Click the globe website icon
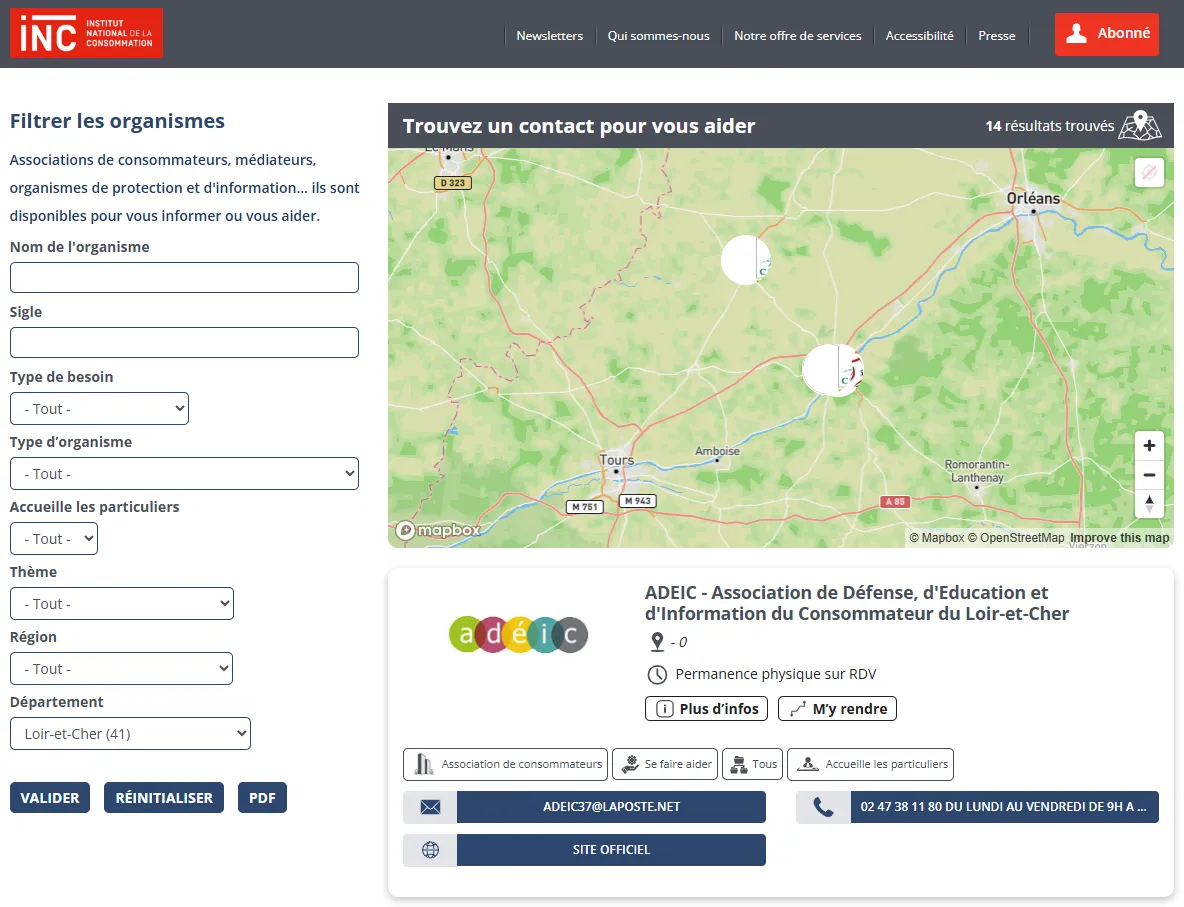 coord(430,850)
